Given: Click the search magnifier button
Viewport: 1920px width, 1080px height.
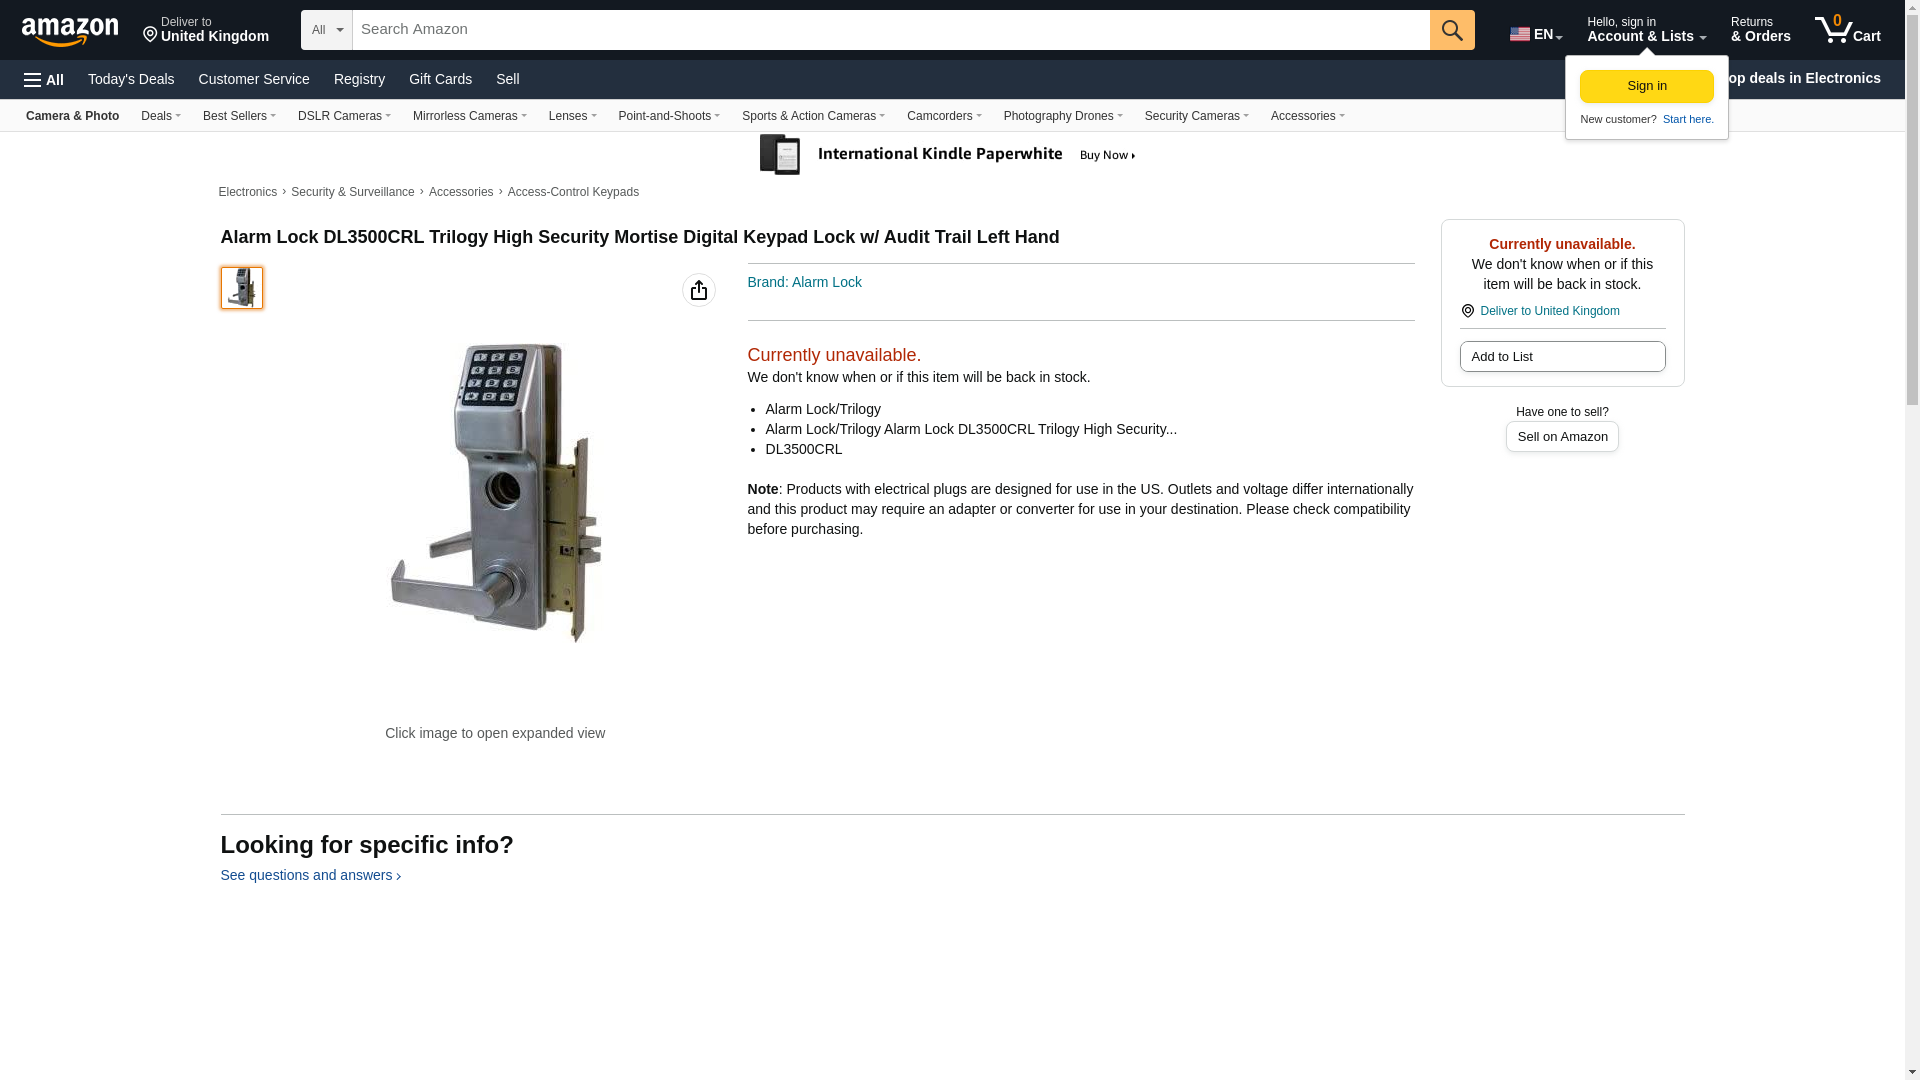Looking at the screenshot, I should click(1452, 30).
